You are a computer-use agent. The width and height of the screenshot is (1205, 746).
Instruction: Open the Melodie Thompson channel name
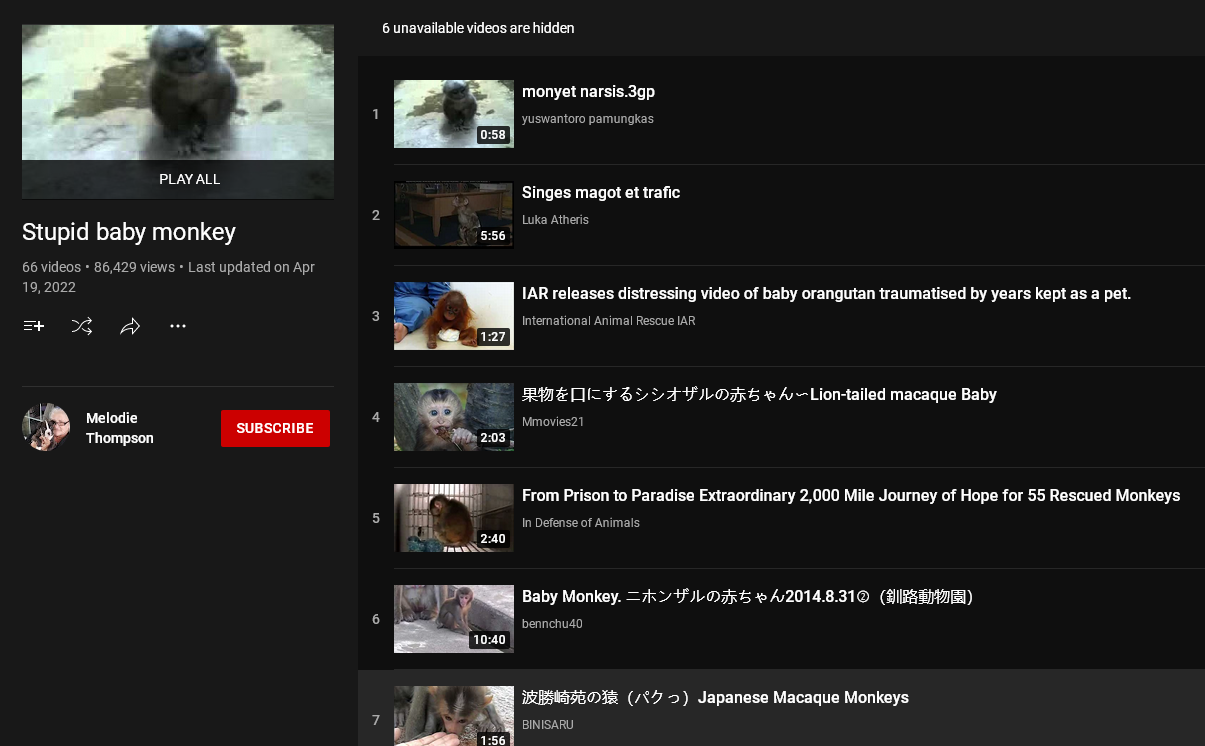tap(119, 428)
